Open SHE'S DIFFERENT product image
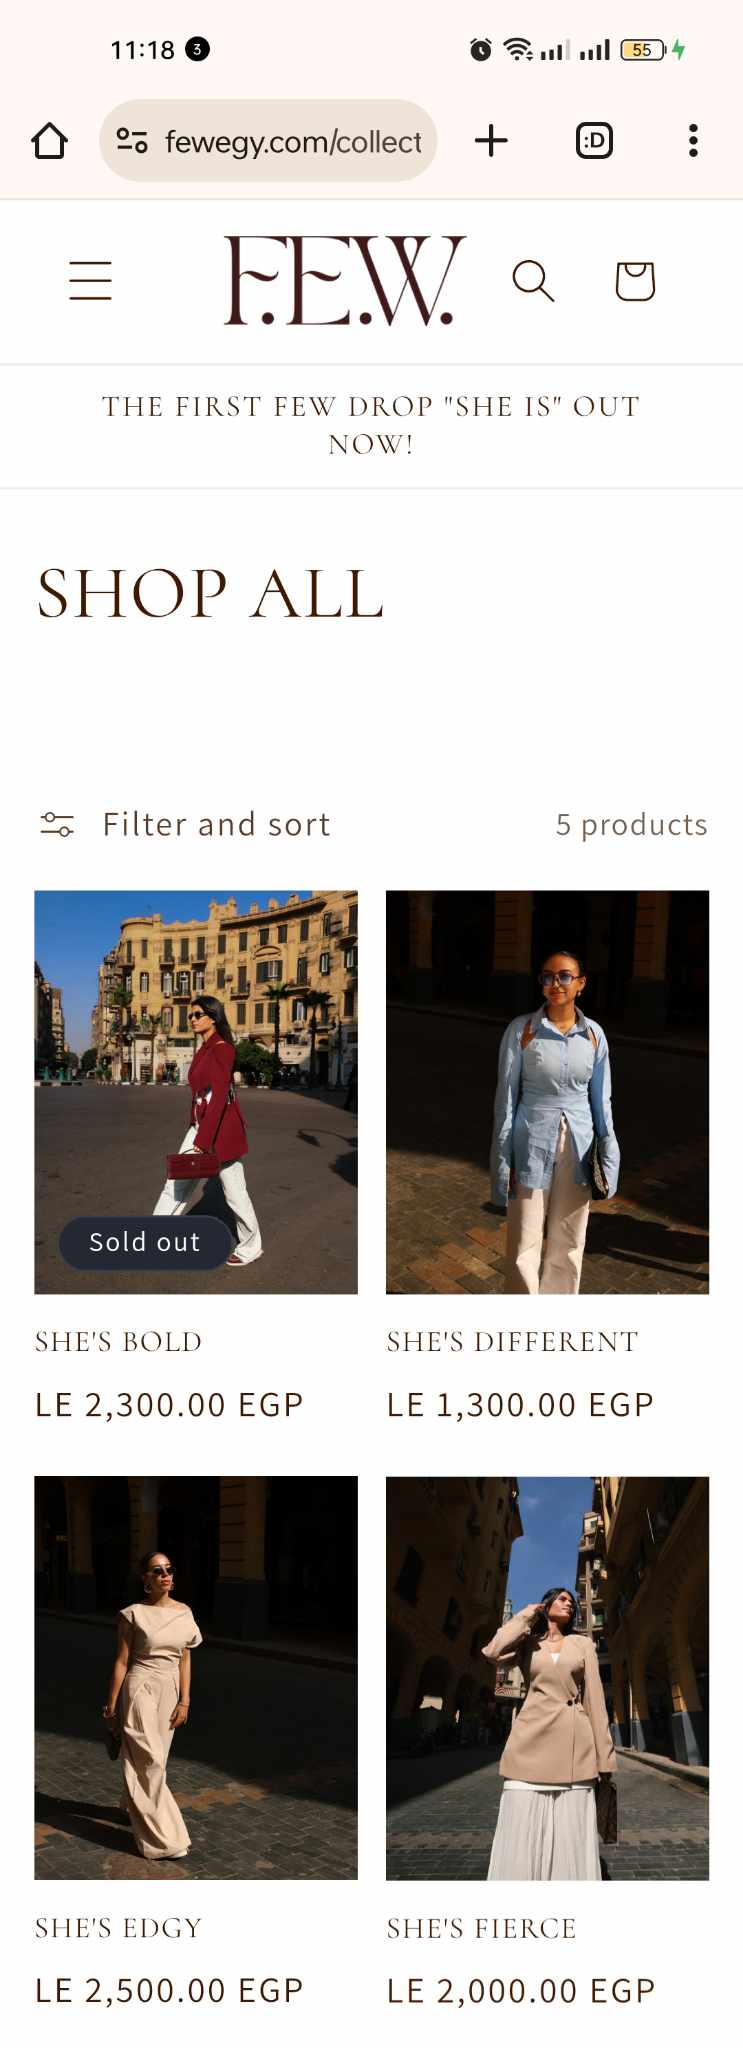Screen dimensions: 743x2048 pyautogui.click(x=547, y=1092)
